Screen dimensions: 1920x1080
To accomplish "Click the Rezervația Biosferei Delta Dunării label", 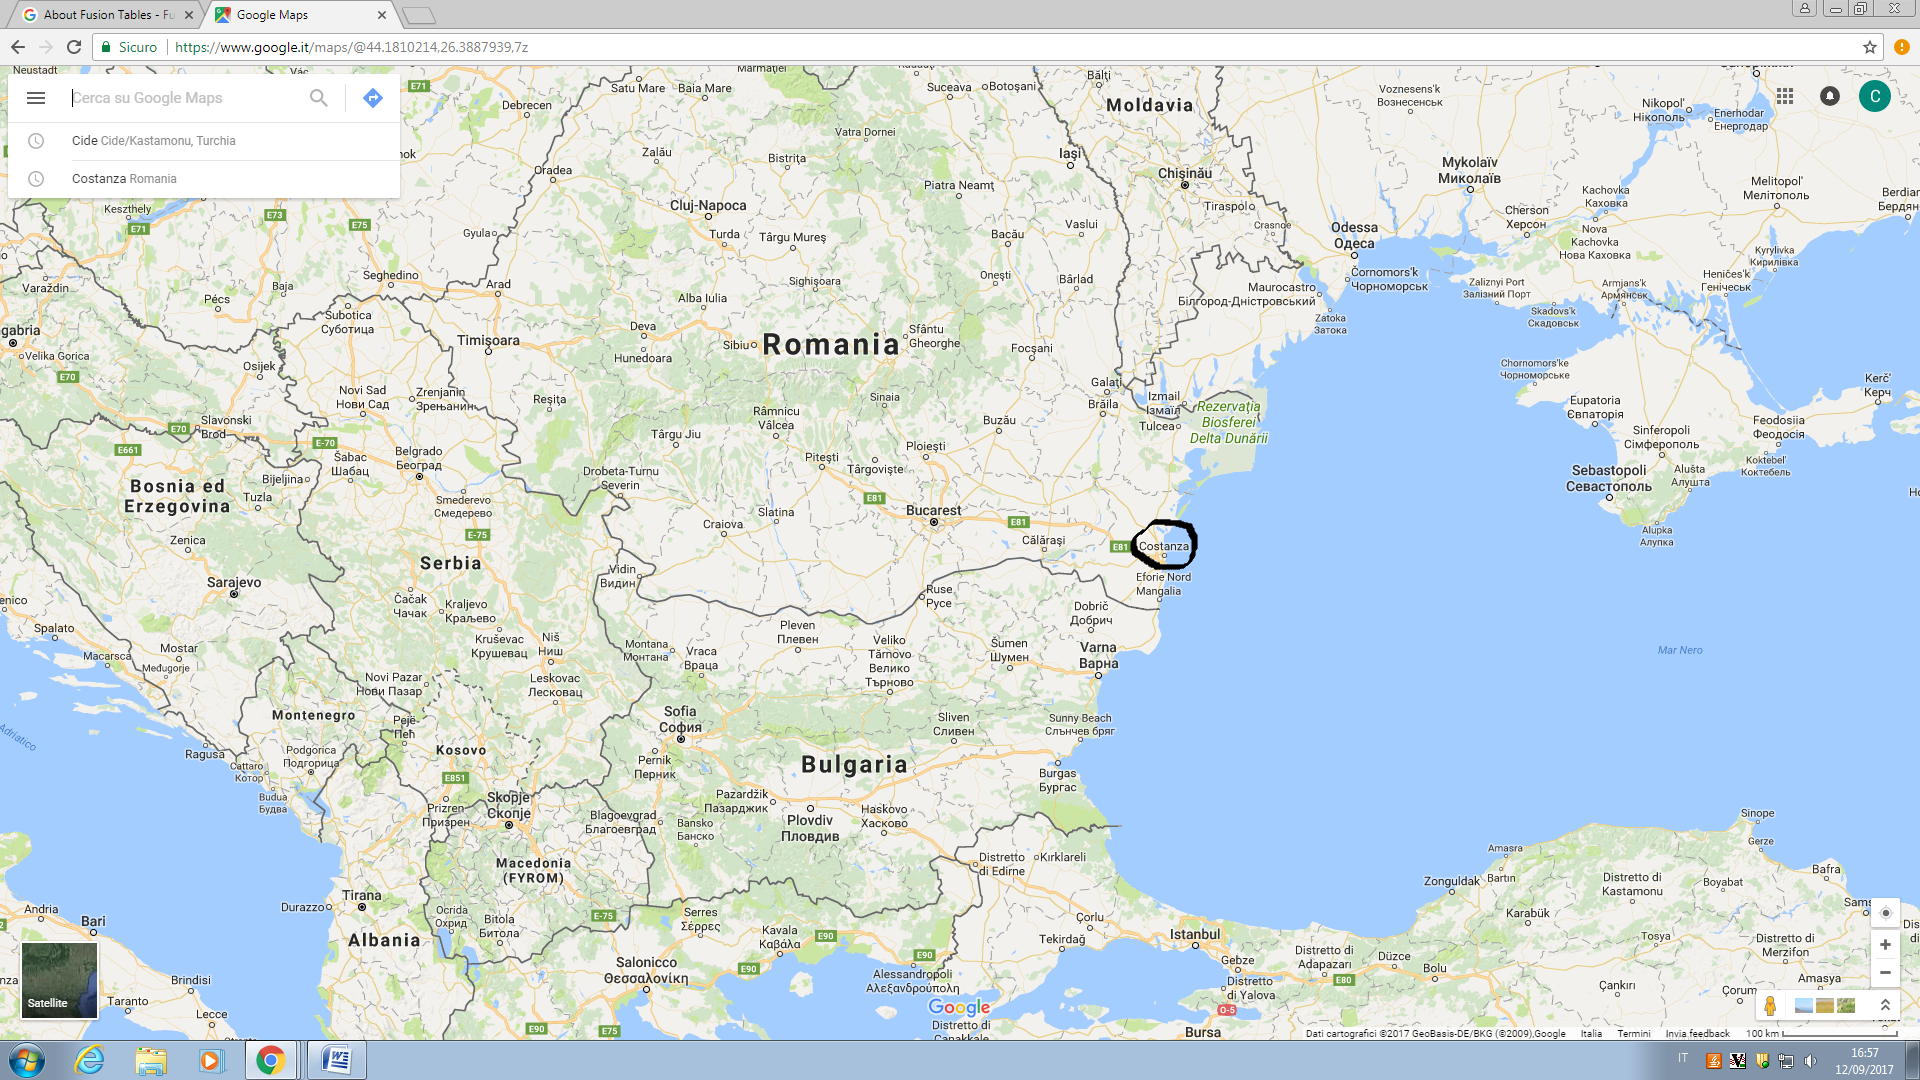I will 1228,422.
